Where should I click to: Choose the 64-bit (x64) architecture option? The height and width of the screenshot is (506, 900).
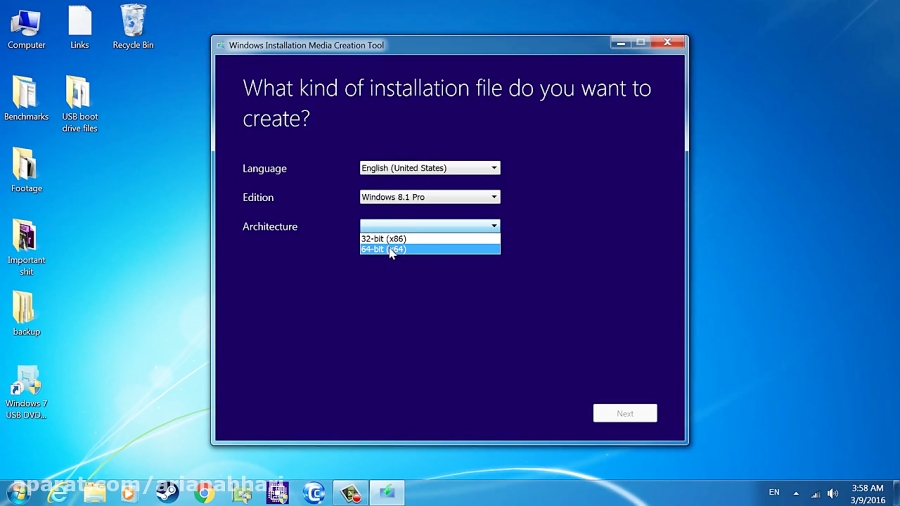[x=430, y=249]
